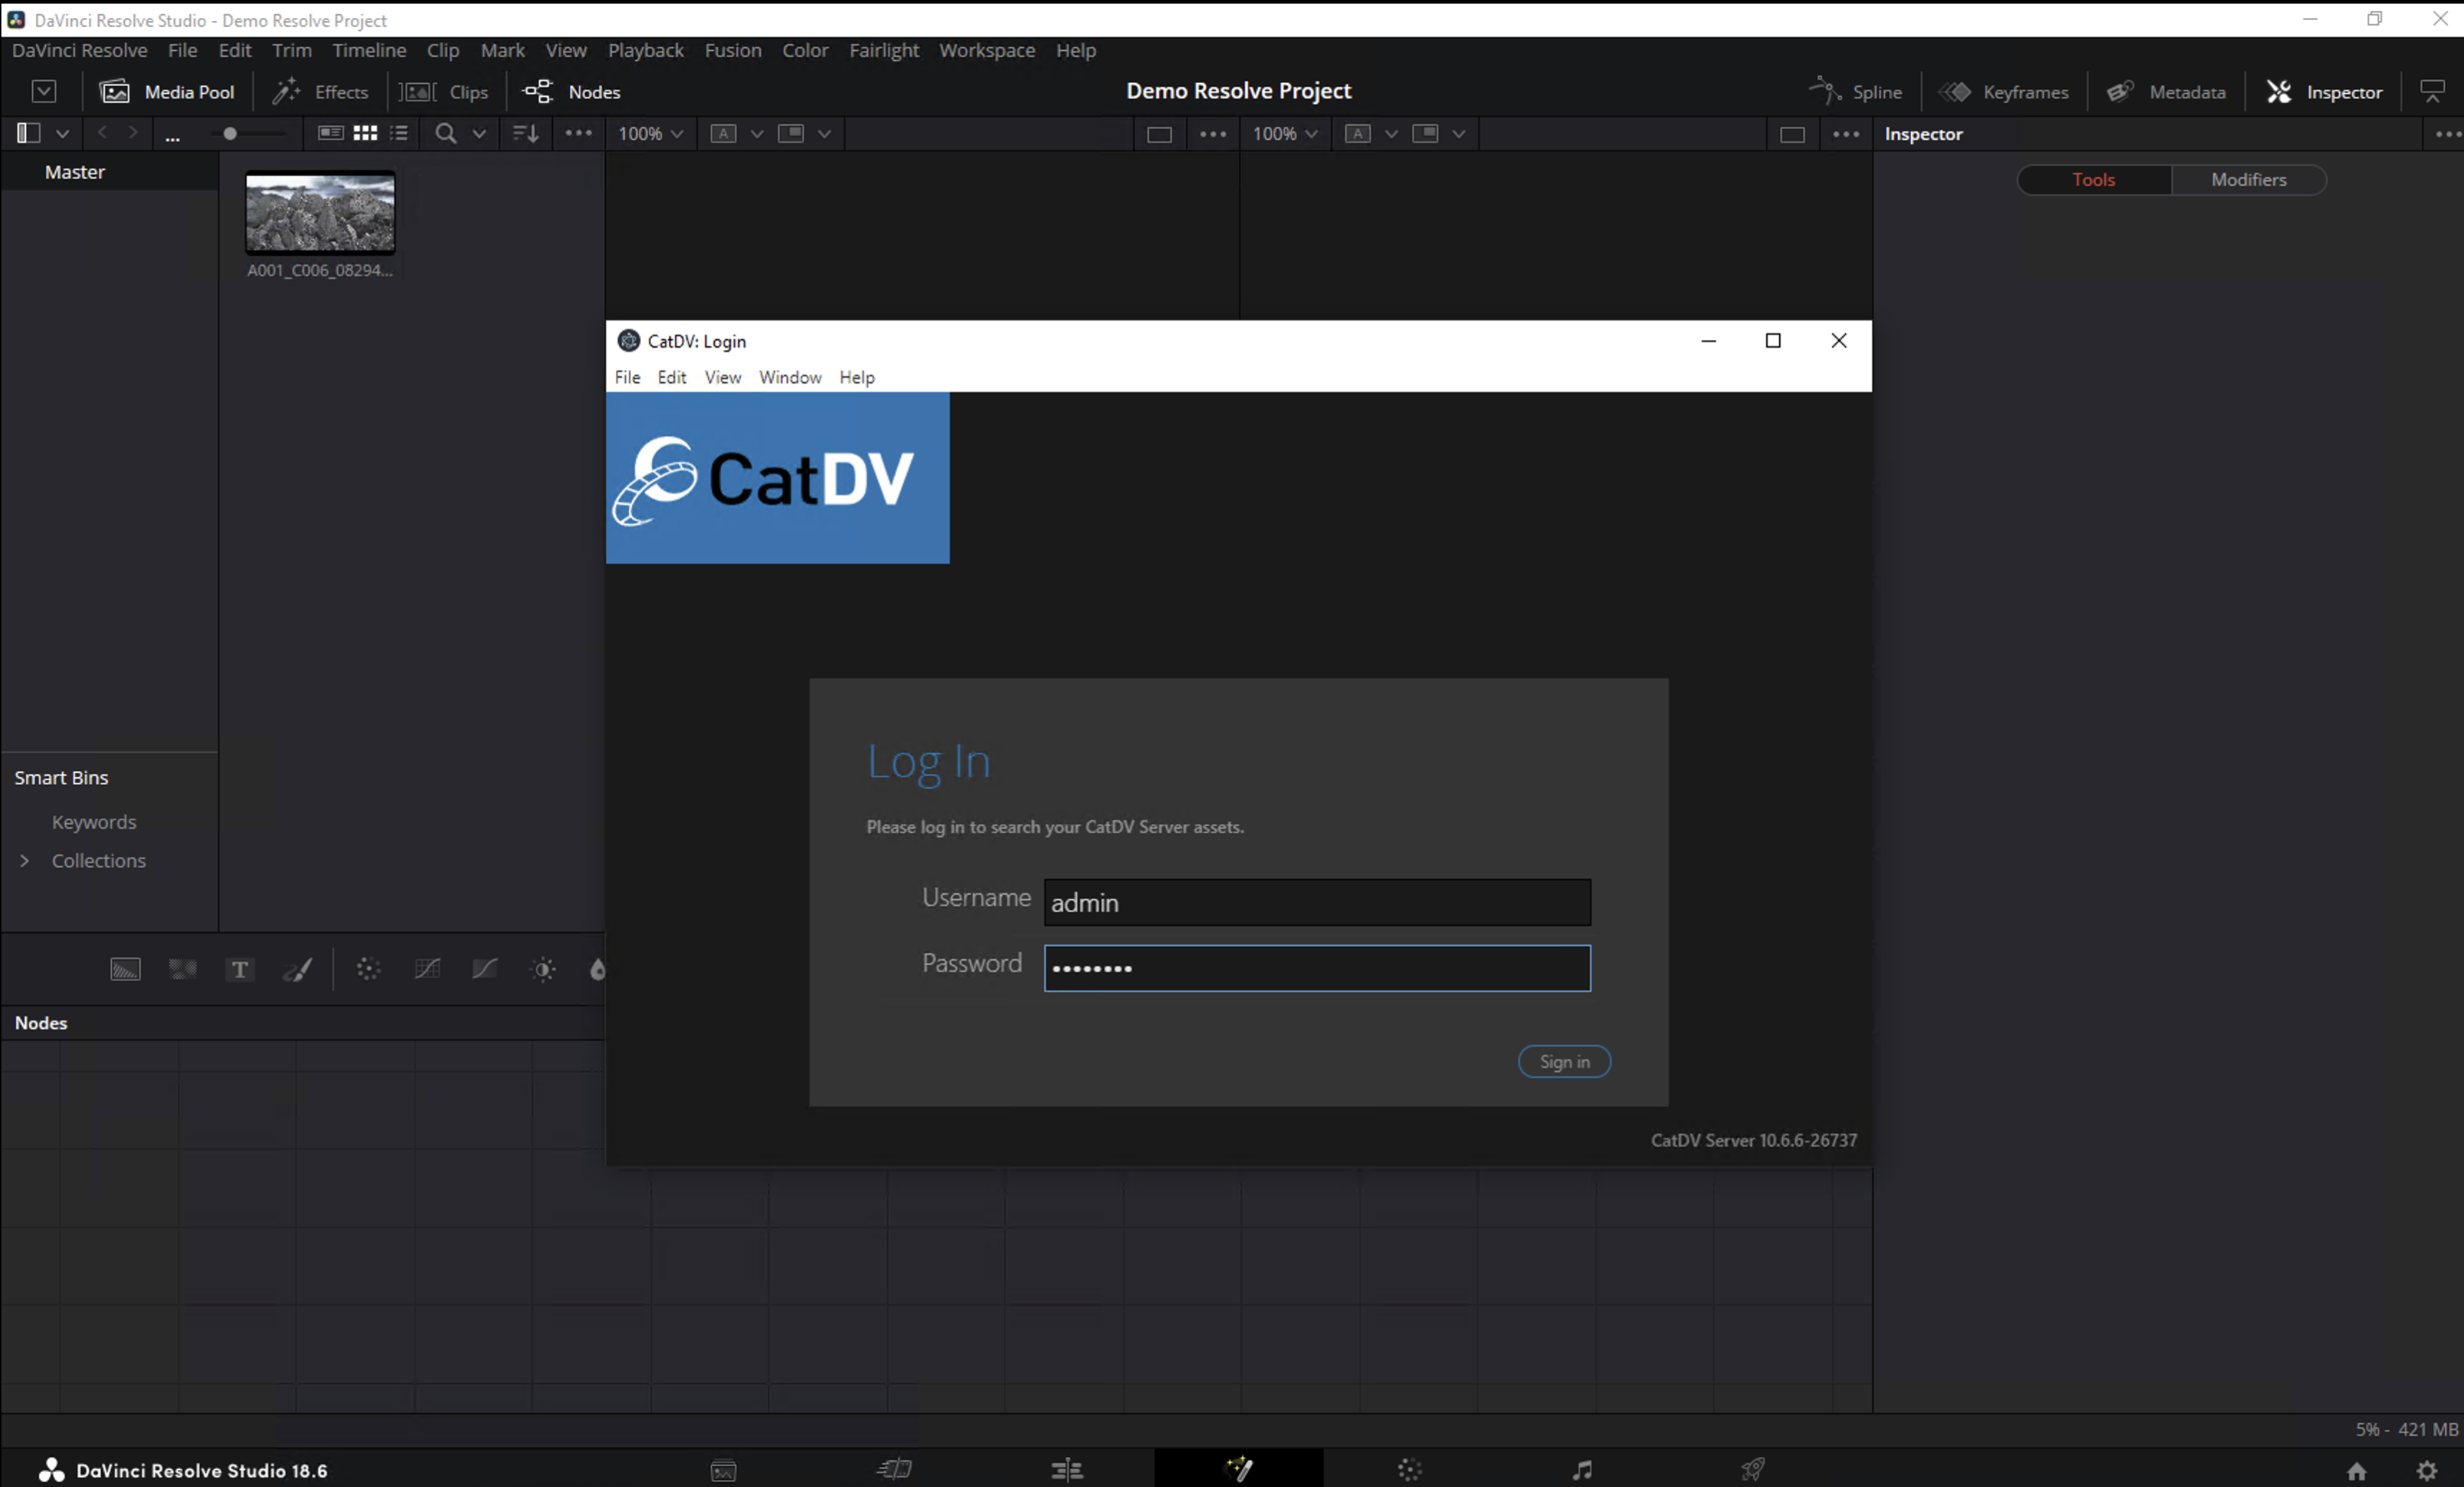Viewport: 2464px width, 1487px height.
Task: Expand the Collections smart bin
Action: coord(24,861)
